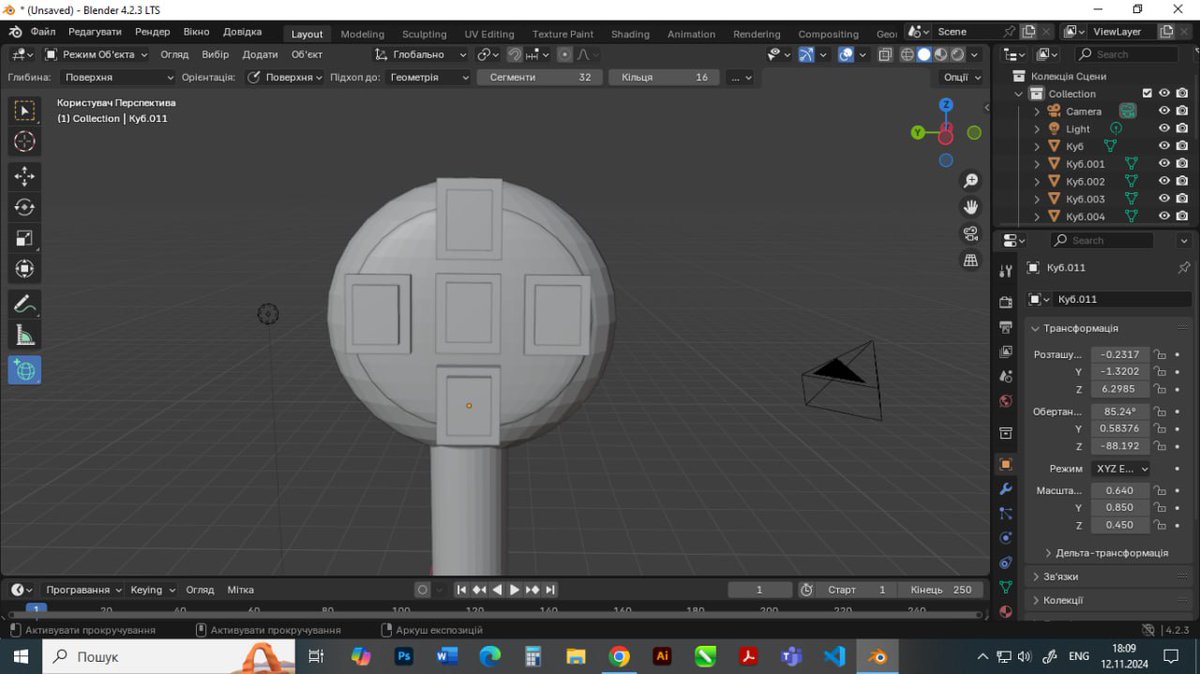Click the Кільця 16 field
Screen dimensions: 1200x674
(664, 77)
